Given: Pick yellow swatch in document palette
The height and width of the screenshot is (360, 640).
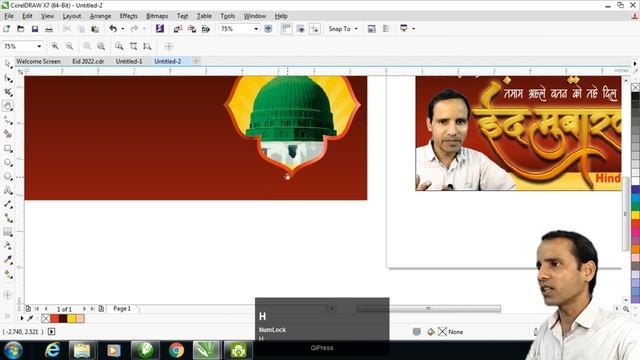Looking at the screenshot, I should (71, 319).
